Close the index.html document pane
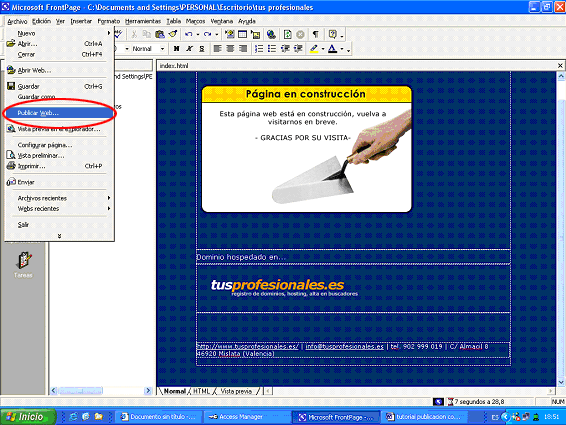This screenshot has width=566, height=425. [x=560, y=65]
